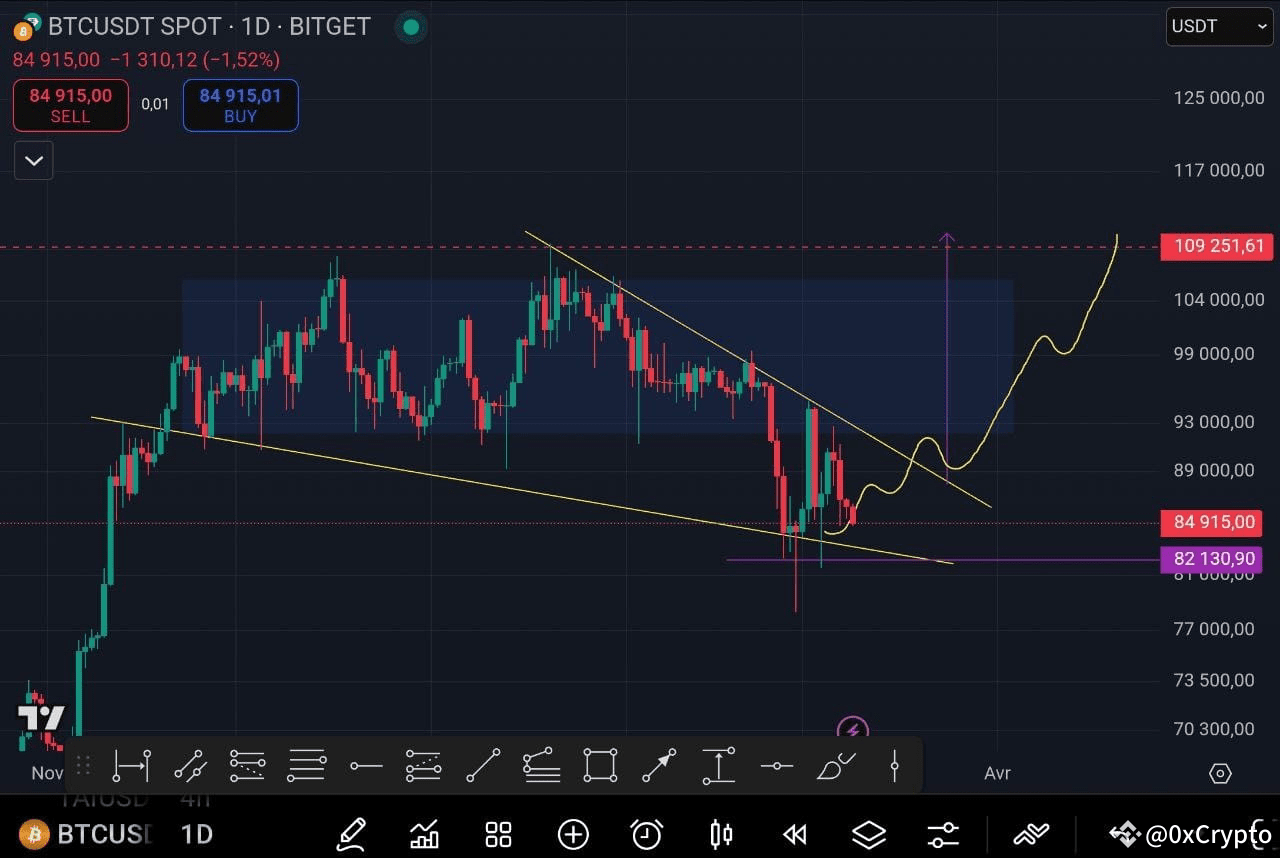Screen dimensions: 1280x858
Task: Click the blue BUY 84 915,01 button
Action: point(240,105)
